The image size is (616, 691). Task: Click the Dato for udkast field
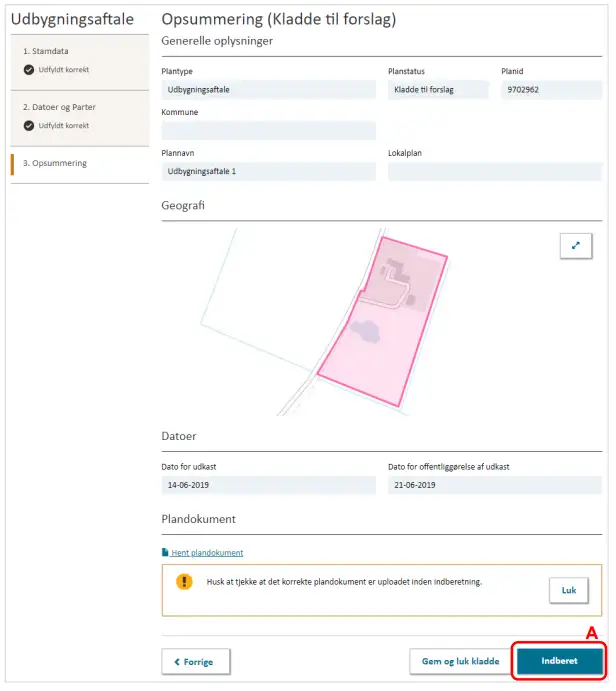click(268, 486)
